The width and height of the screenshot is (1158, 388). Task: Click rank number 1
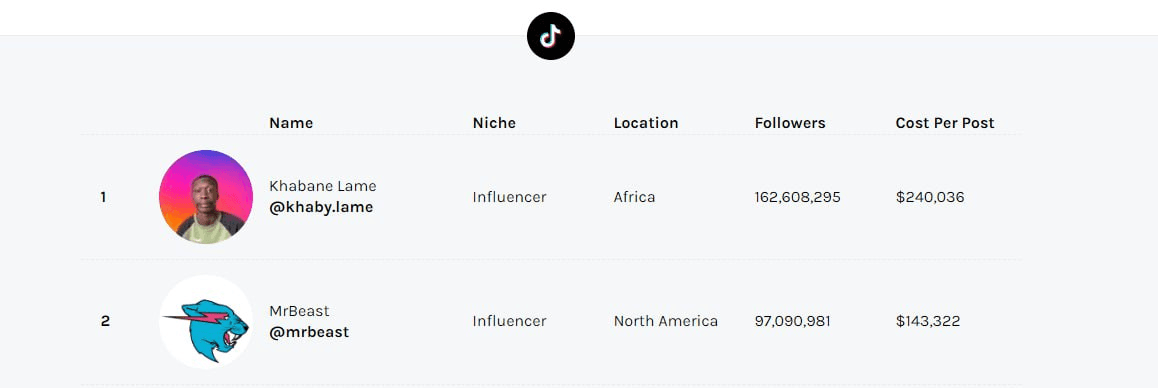click(x=103, y=197)
